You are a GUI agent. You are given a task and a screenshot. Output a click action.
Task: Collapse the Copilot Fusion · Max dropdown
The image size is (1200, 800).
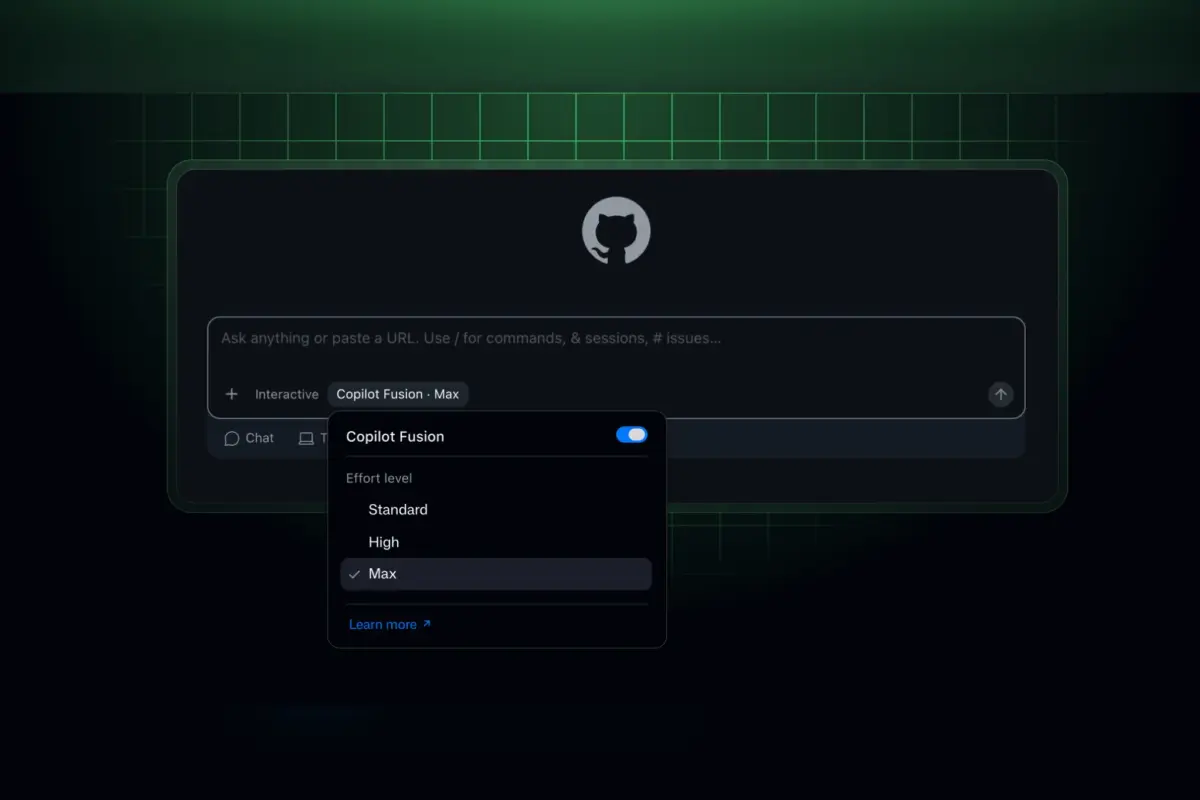point(398,394)
